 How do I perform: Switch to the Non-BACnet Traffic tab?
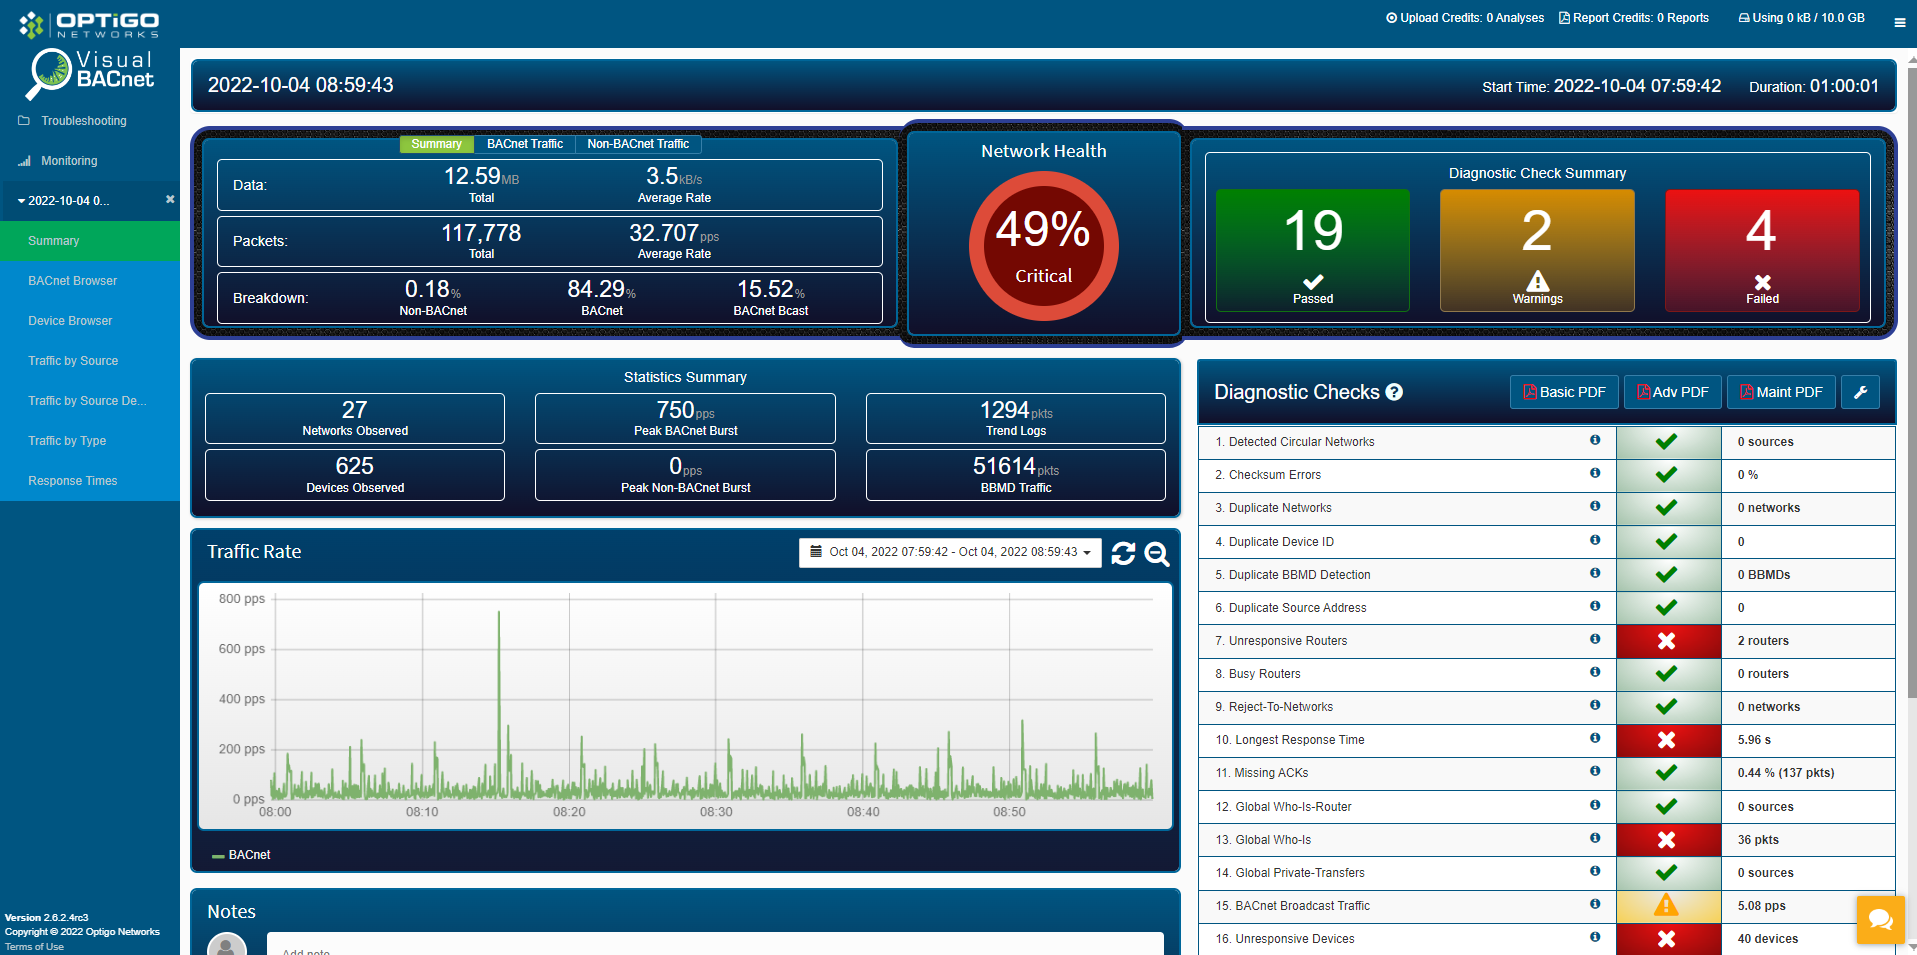tap(638, 144)
